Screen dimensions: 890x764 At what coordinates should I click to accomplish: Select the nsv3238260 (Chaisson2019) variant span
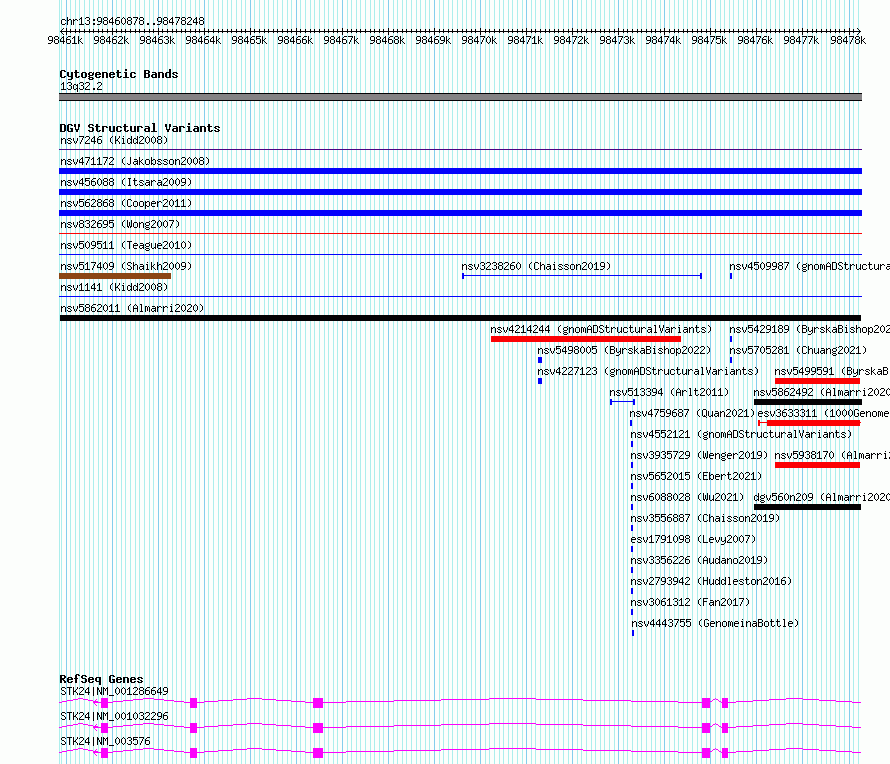582,276
